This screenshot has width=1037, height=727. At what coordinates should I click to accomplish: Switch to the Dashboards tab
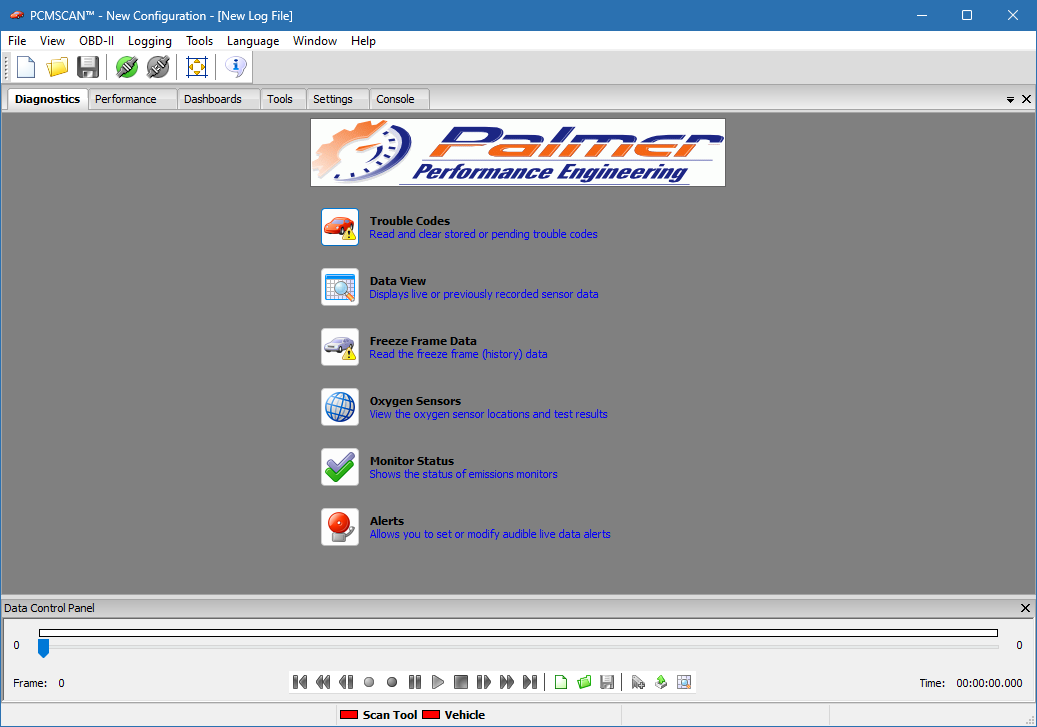coord(213,99)
